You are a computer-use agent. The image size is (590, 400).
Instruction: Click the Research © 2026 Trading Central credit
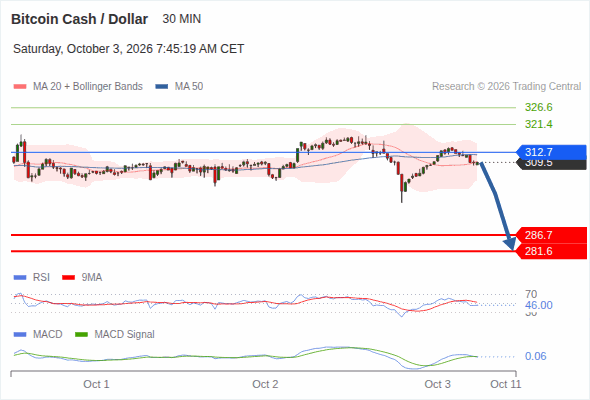(x=506, y=87)
